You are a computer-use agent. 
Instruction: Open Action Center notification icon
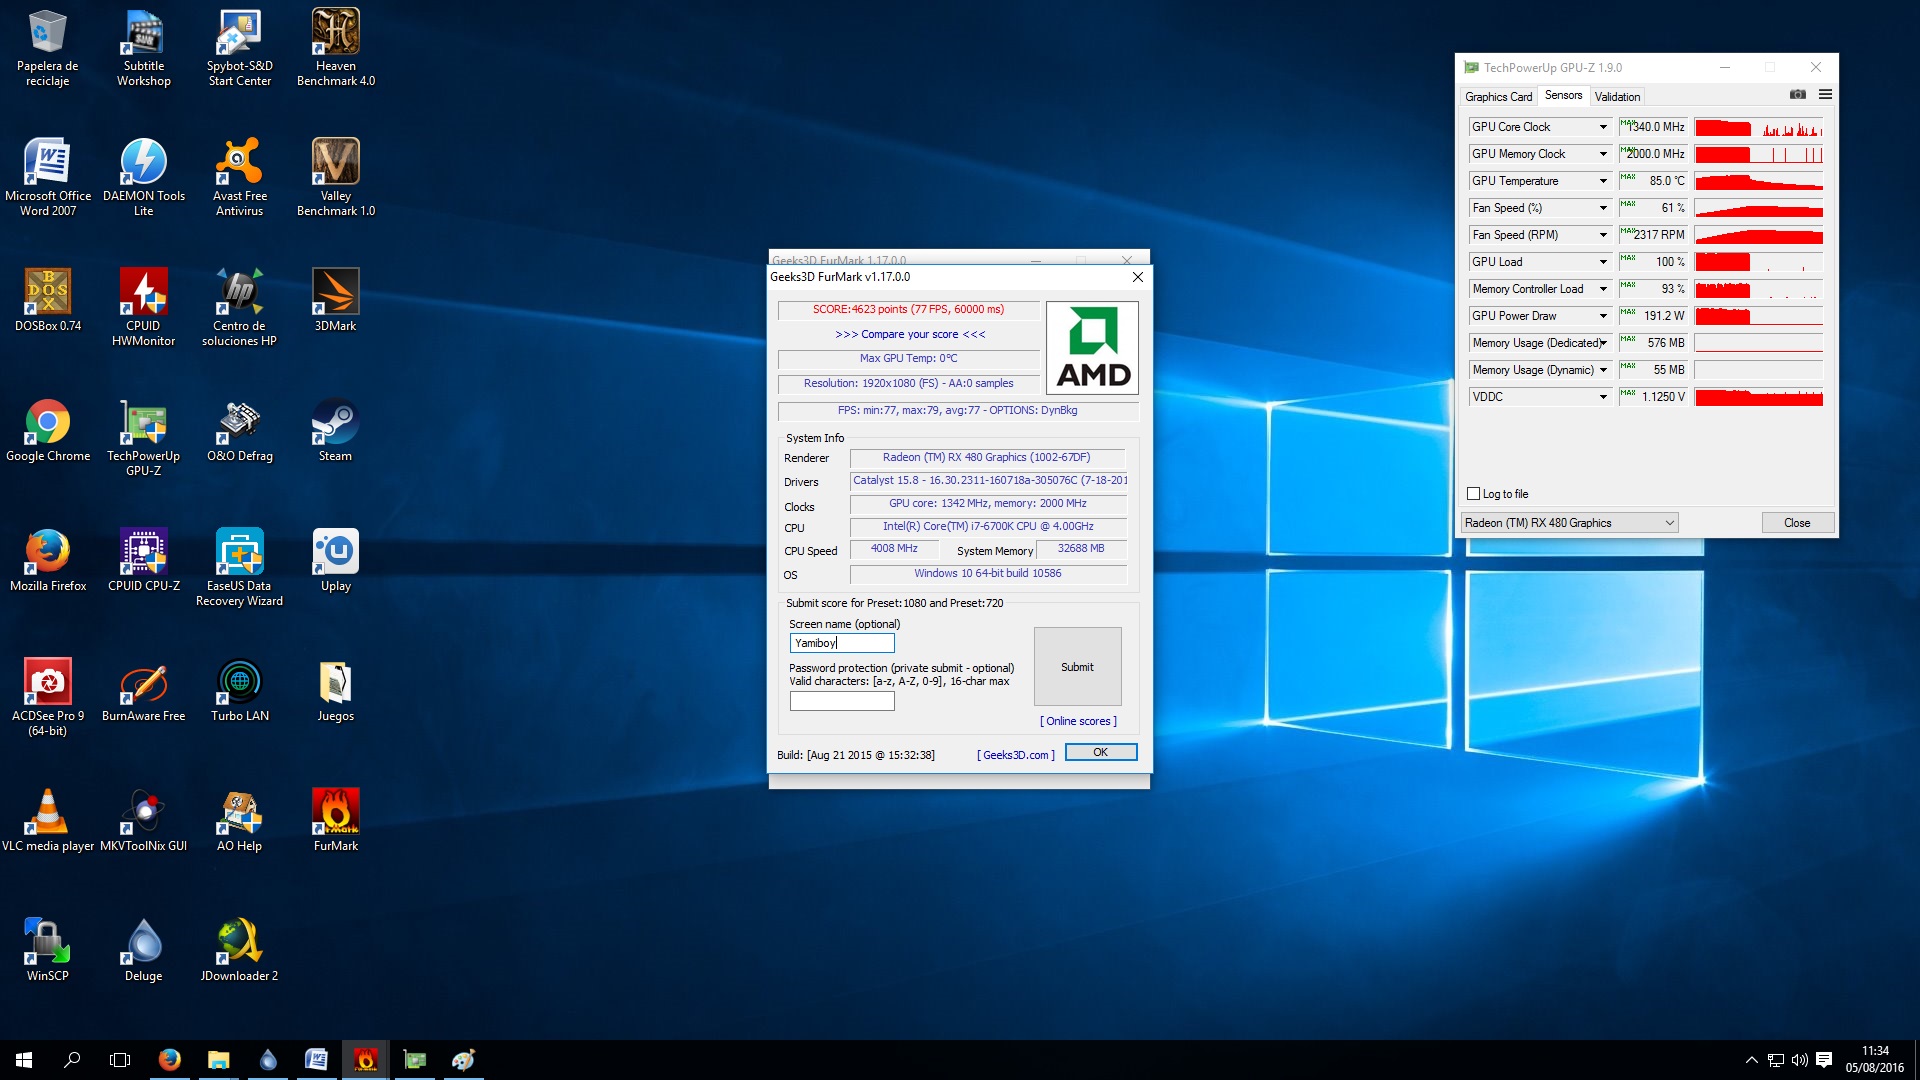(x=1823, y=1060)
